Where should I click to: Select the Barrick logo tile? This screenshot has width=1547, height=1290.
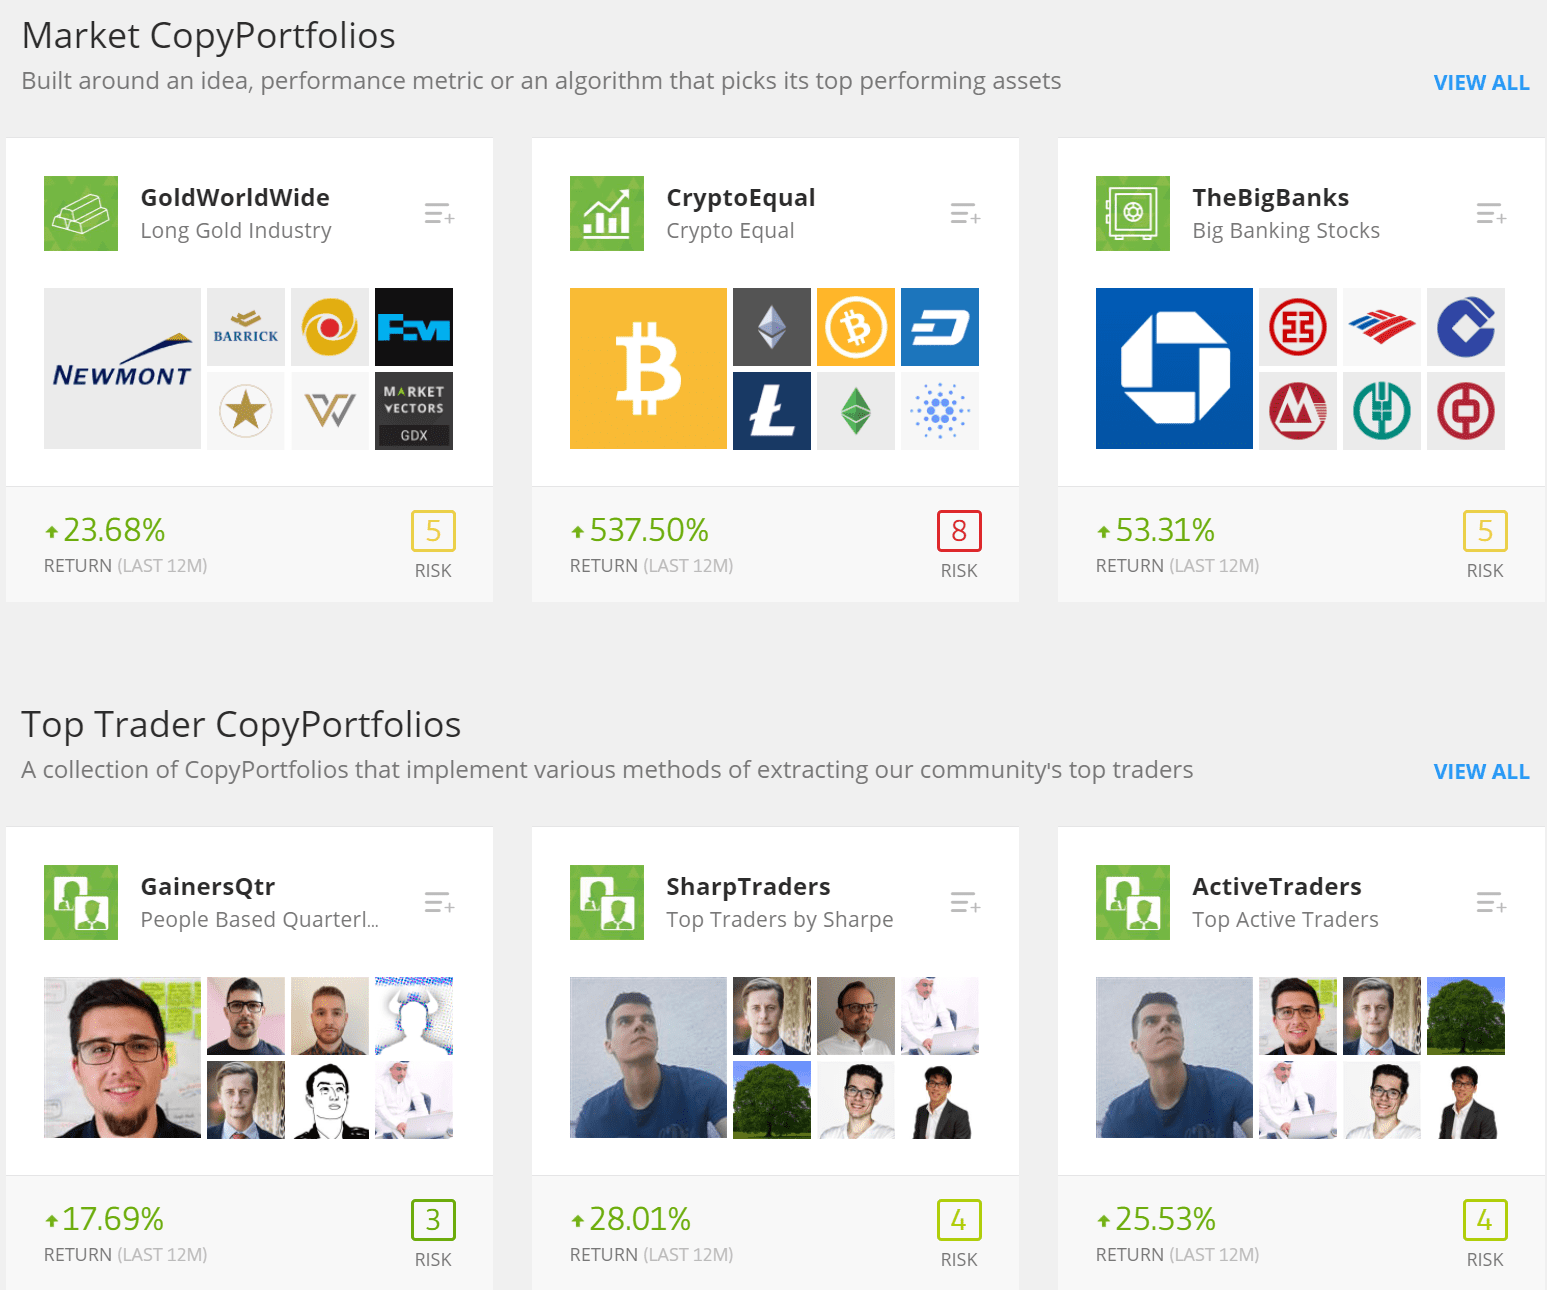(246, 327)
